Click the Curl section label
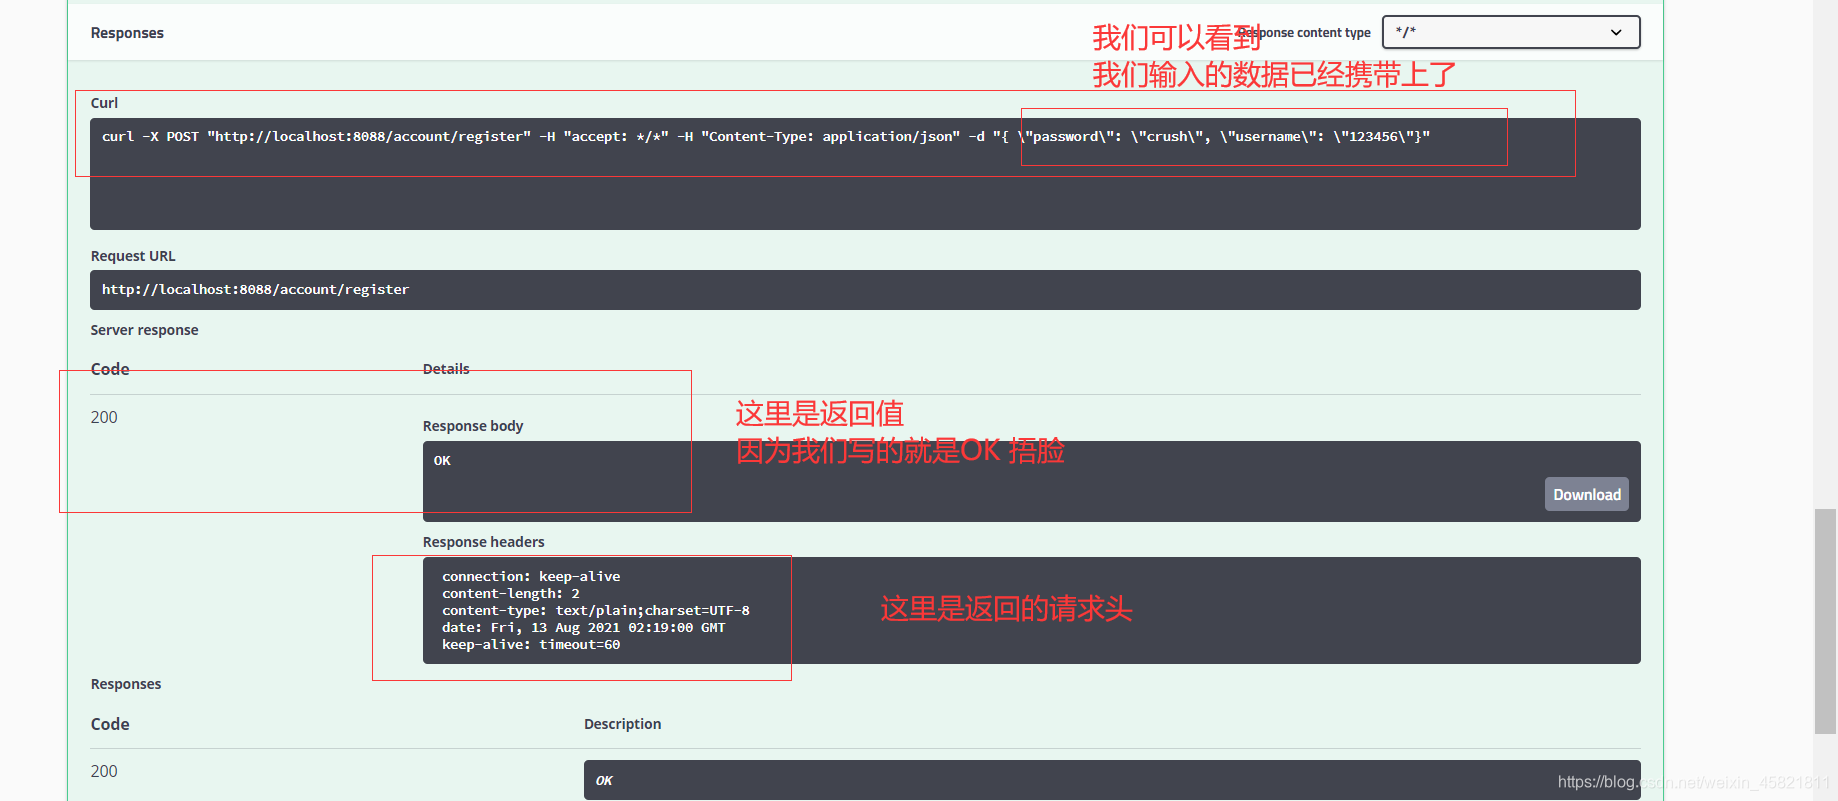The image size is (1838, 801). (104, 103)
